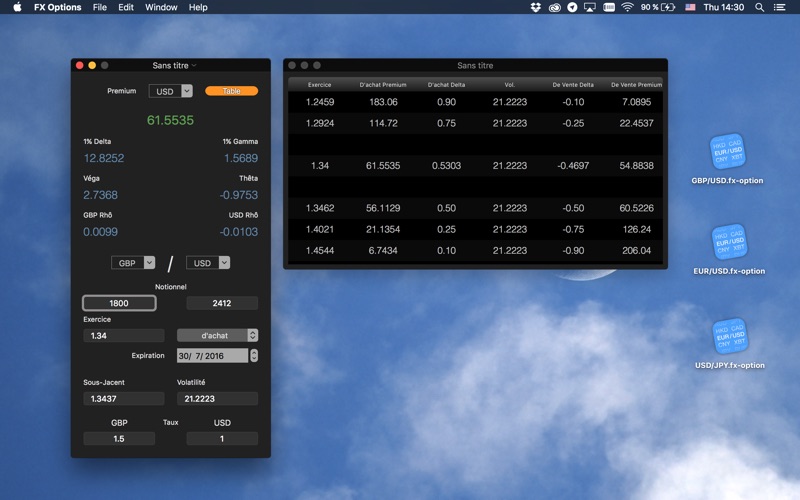The image size is (800, 500).
Task: Open the AirPlay display menu
Action: coord(590,7)
